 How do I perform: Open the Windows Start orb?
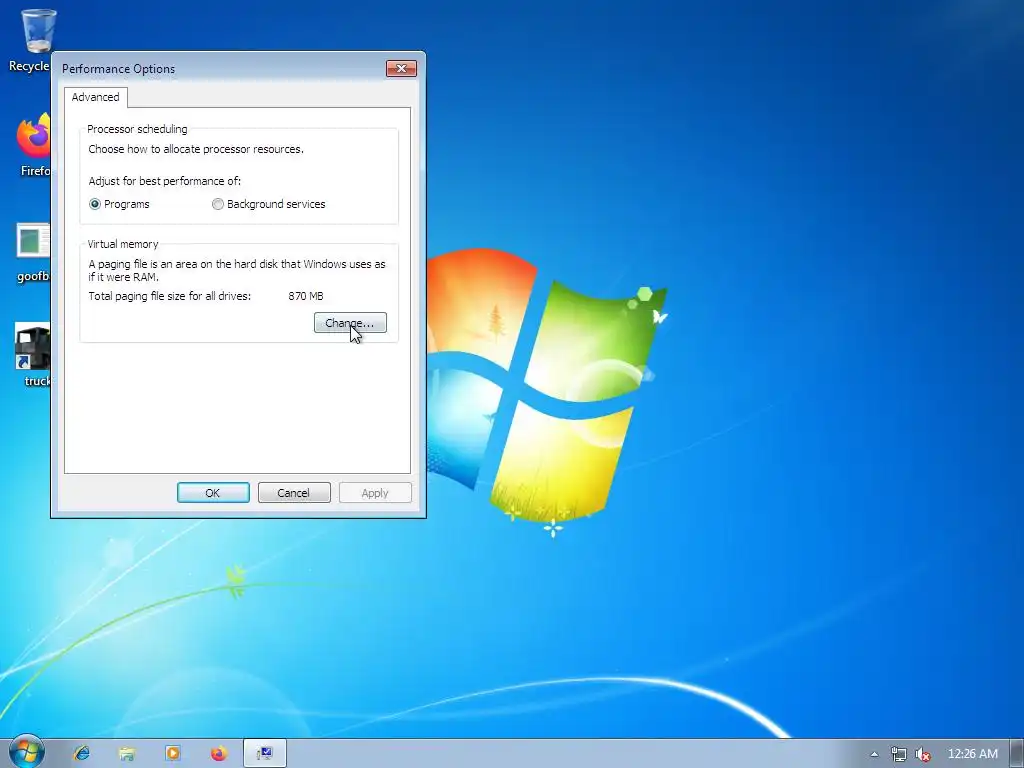click(27, 752)
